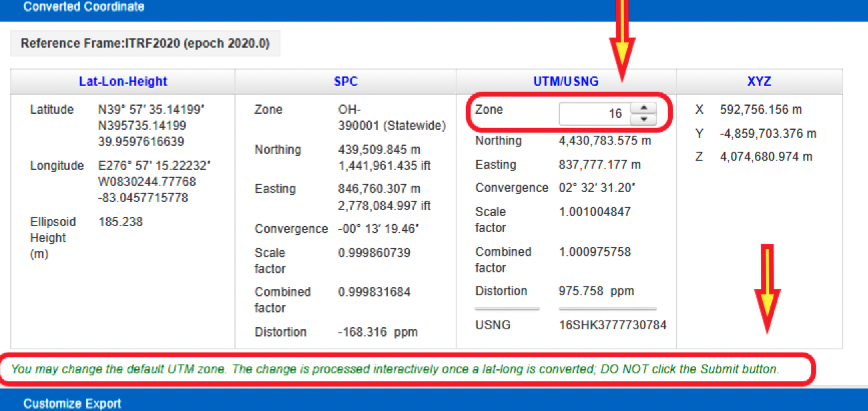868x411 pixels.
Task: Click the Reference Frame ITRF2020 label
Action: pos(145,44)
